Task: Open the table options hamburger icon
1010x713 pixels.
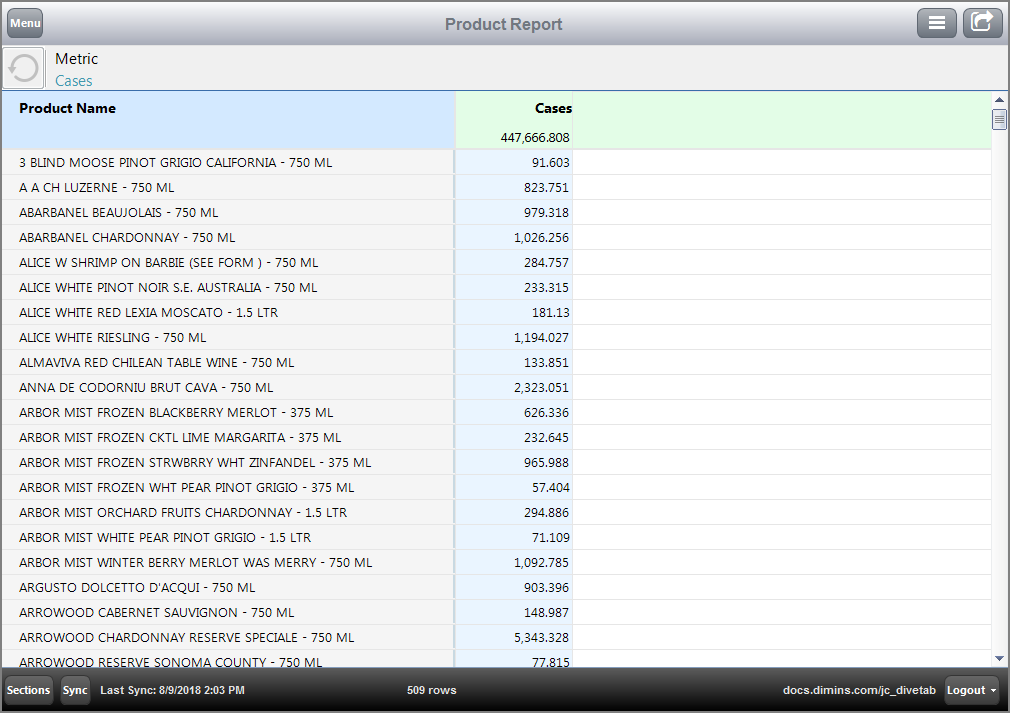Action: tap(937, 22)
